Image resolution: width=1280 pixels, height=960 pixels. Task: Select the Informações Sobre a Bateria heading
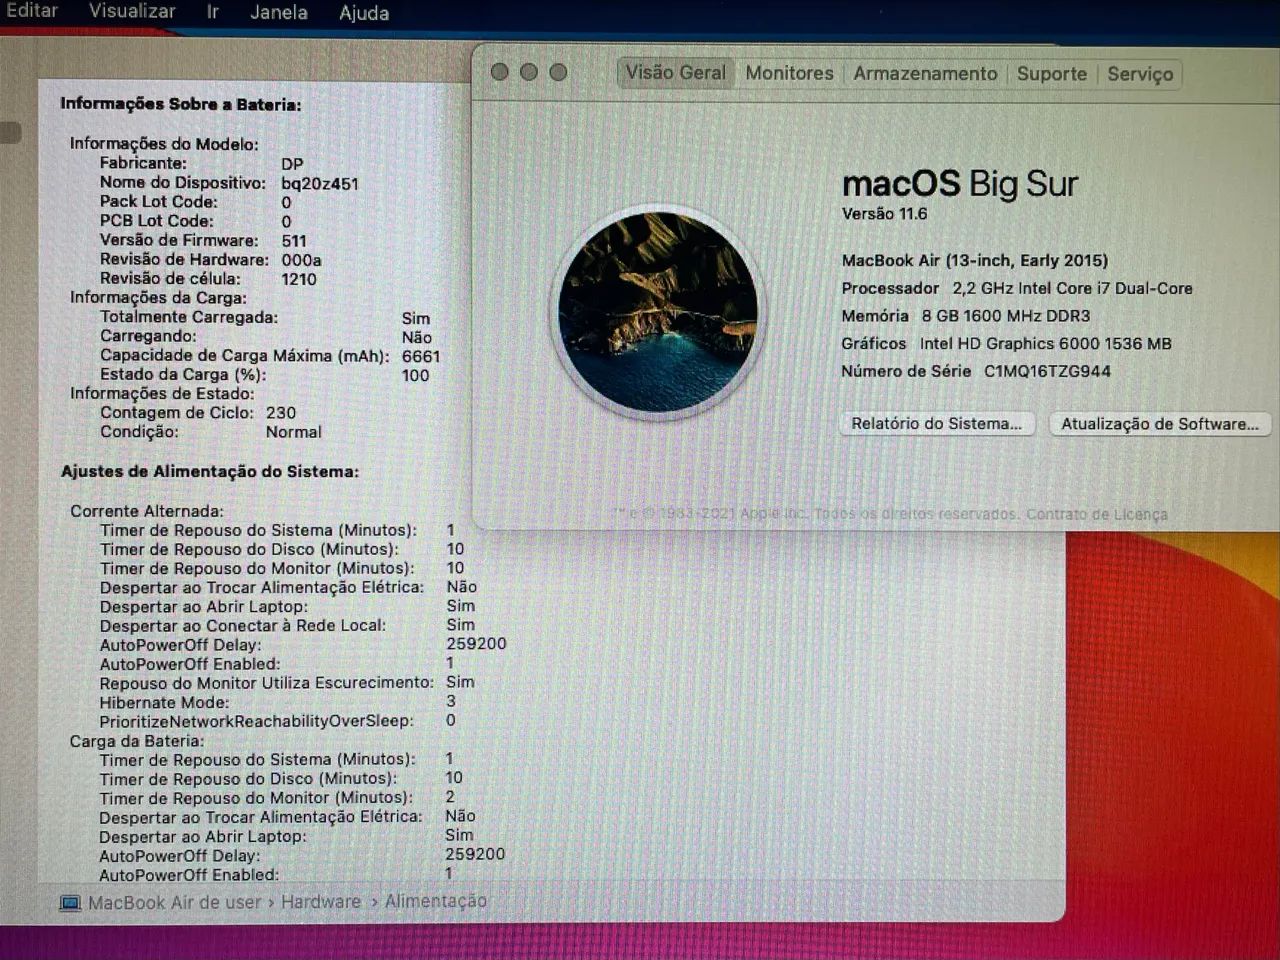click(x=180, y=104)
